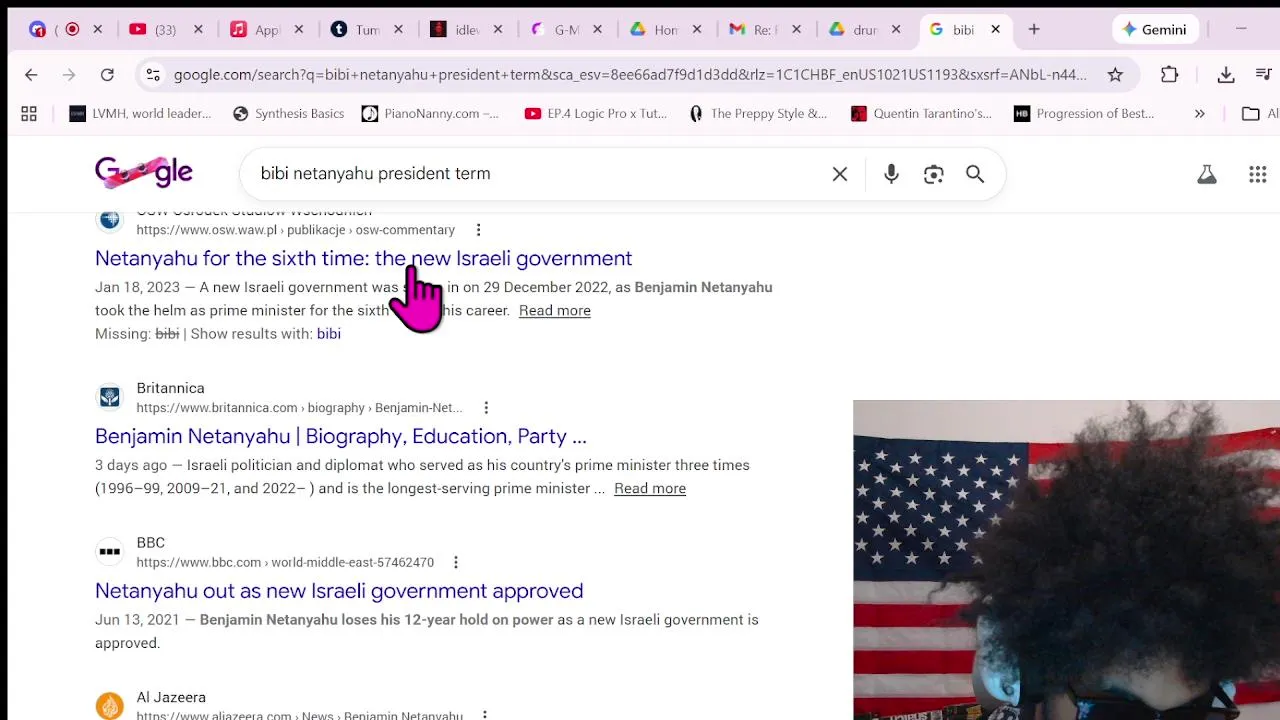Open the PianoNanny.com bookmark
This screenshot has height=720, width=1280.
[x=430, y=114]
